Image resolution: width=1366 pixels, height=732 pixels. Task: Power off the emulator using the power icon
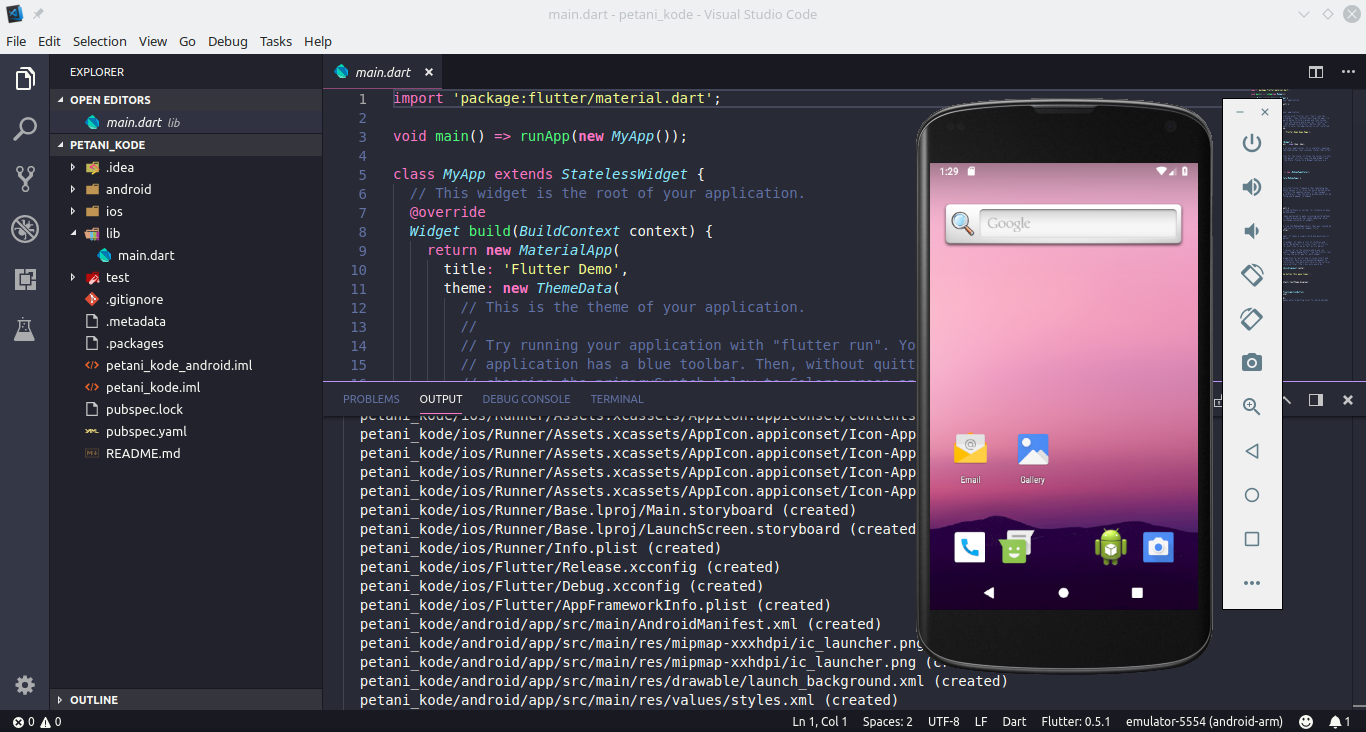(x=1251, y=142)
